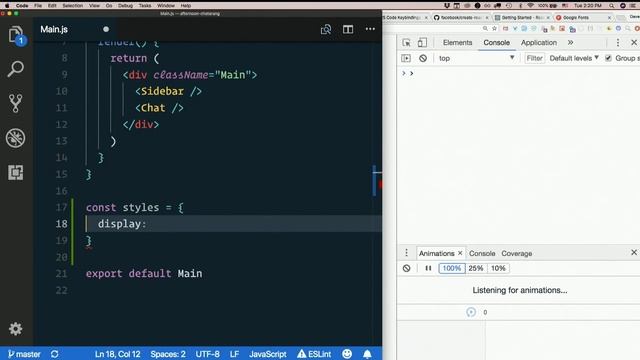Change indentation via Spaces: 2
The width and height of the screenshot is (640, 360).
point(168,354)
